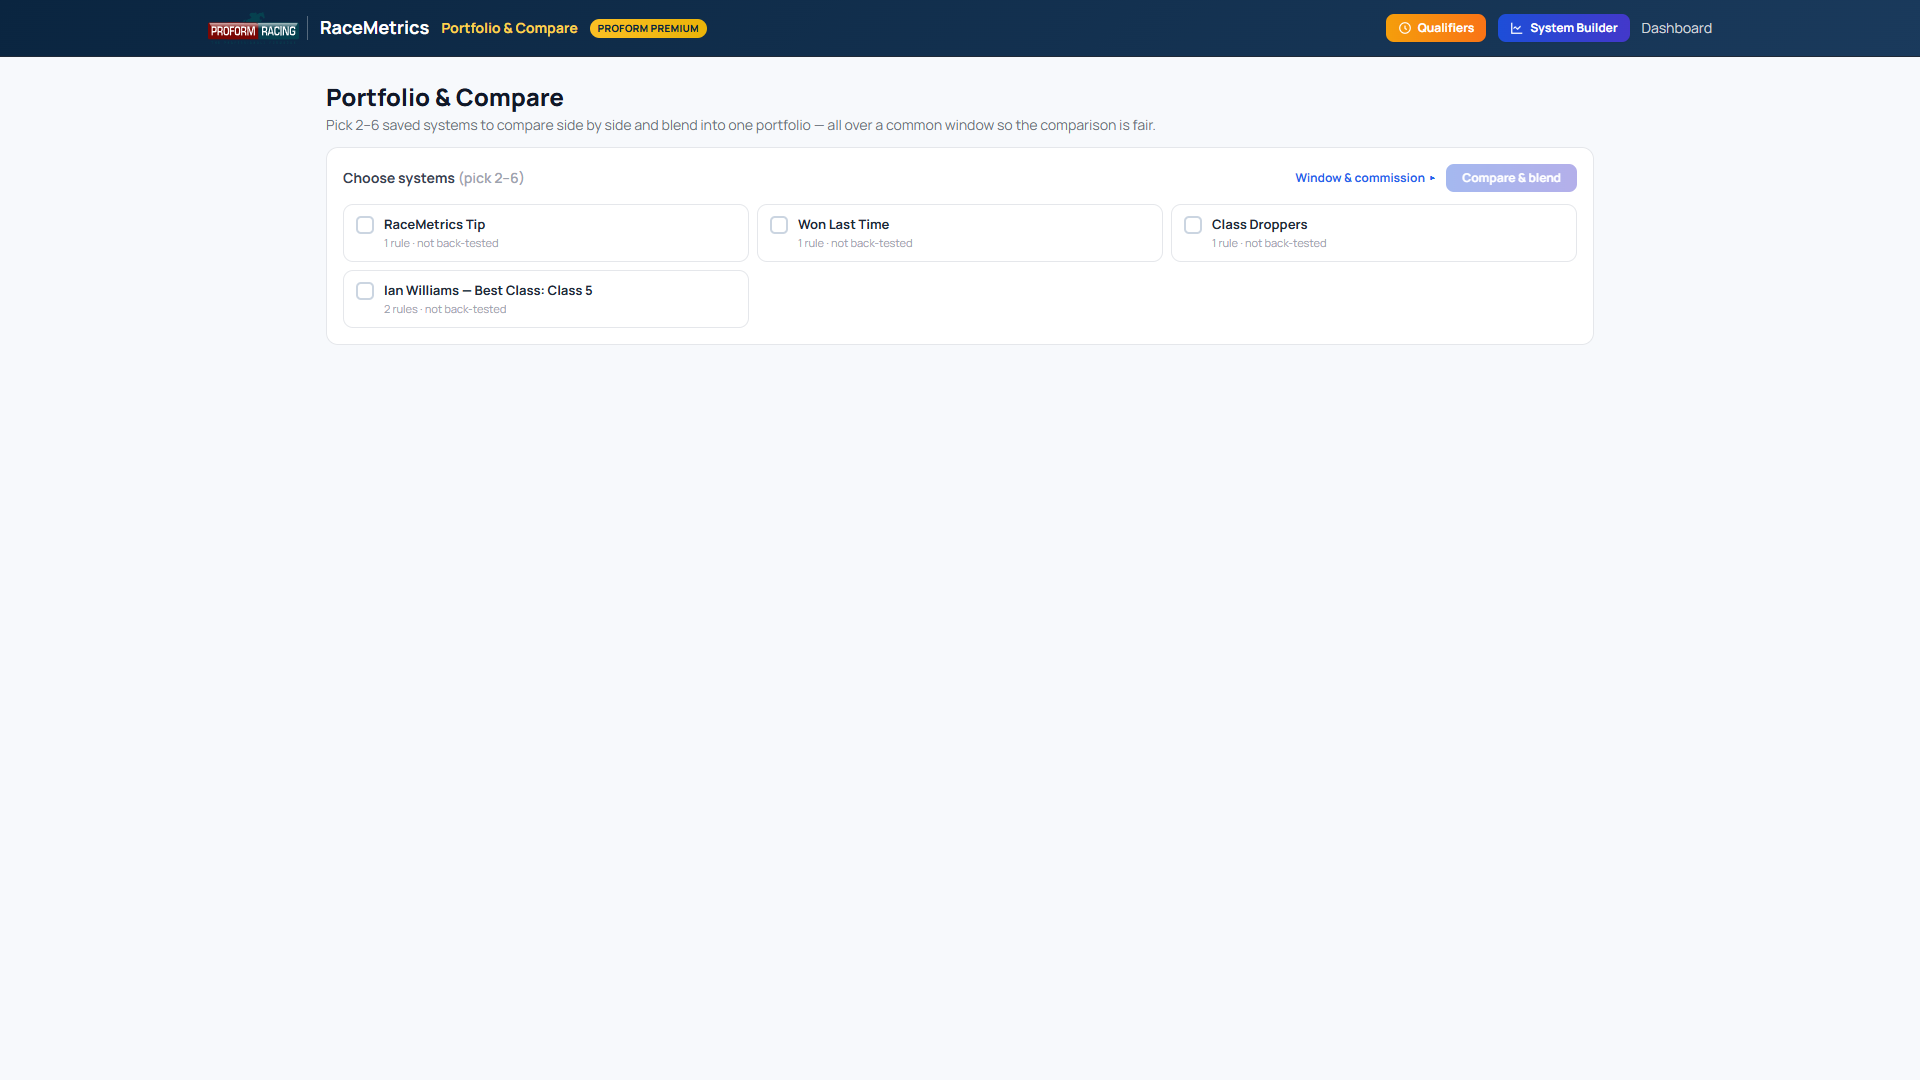Tick the RaceMetrics Tip checkbox
This screenshot has height=1080, width=1920.
point(365,225)
